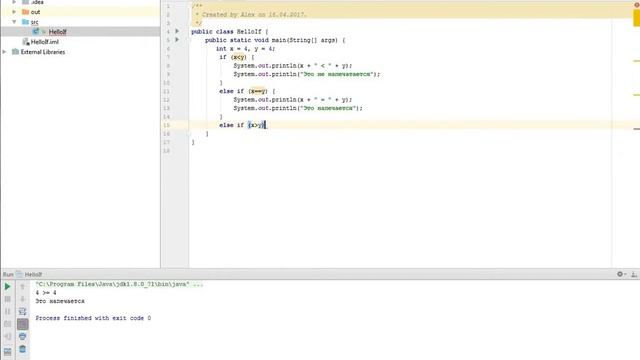The height and width of the screenshot is (360, 640).
Task: Click run gutter arrow beside main method
Action: [177, 40]
